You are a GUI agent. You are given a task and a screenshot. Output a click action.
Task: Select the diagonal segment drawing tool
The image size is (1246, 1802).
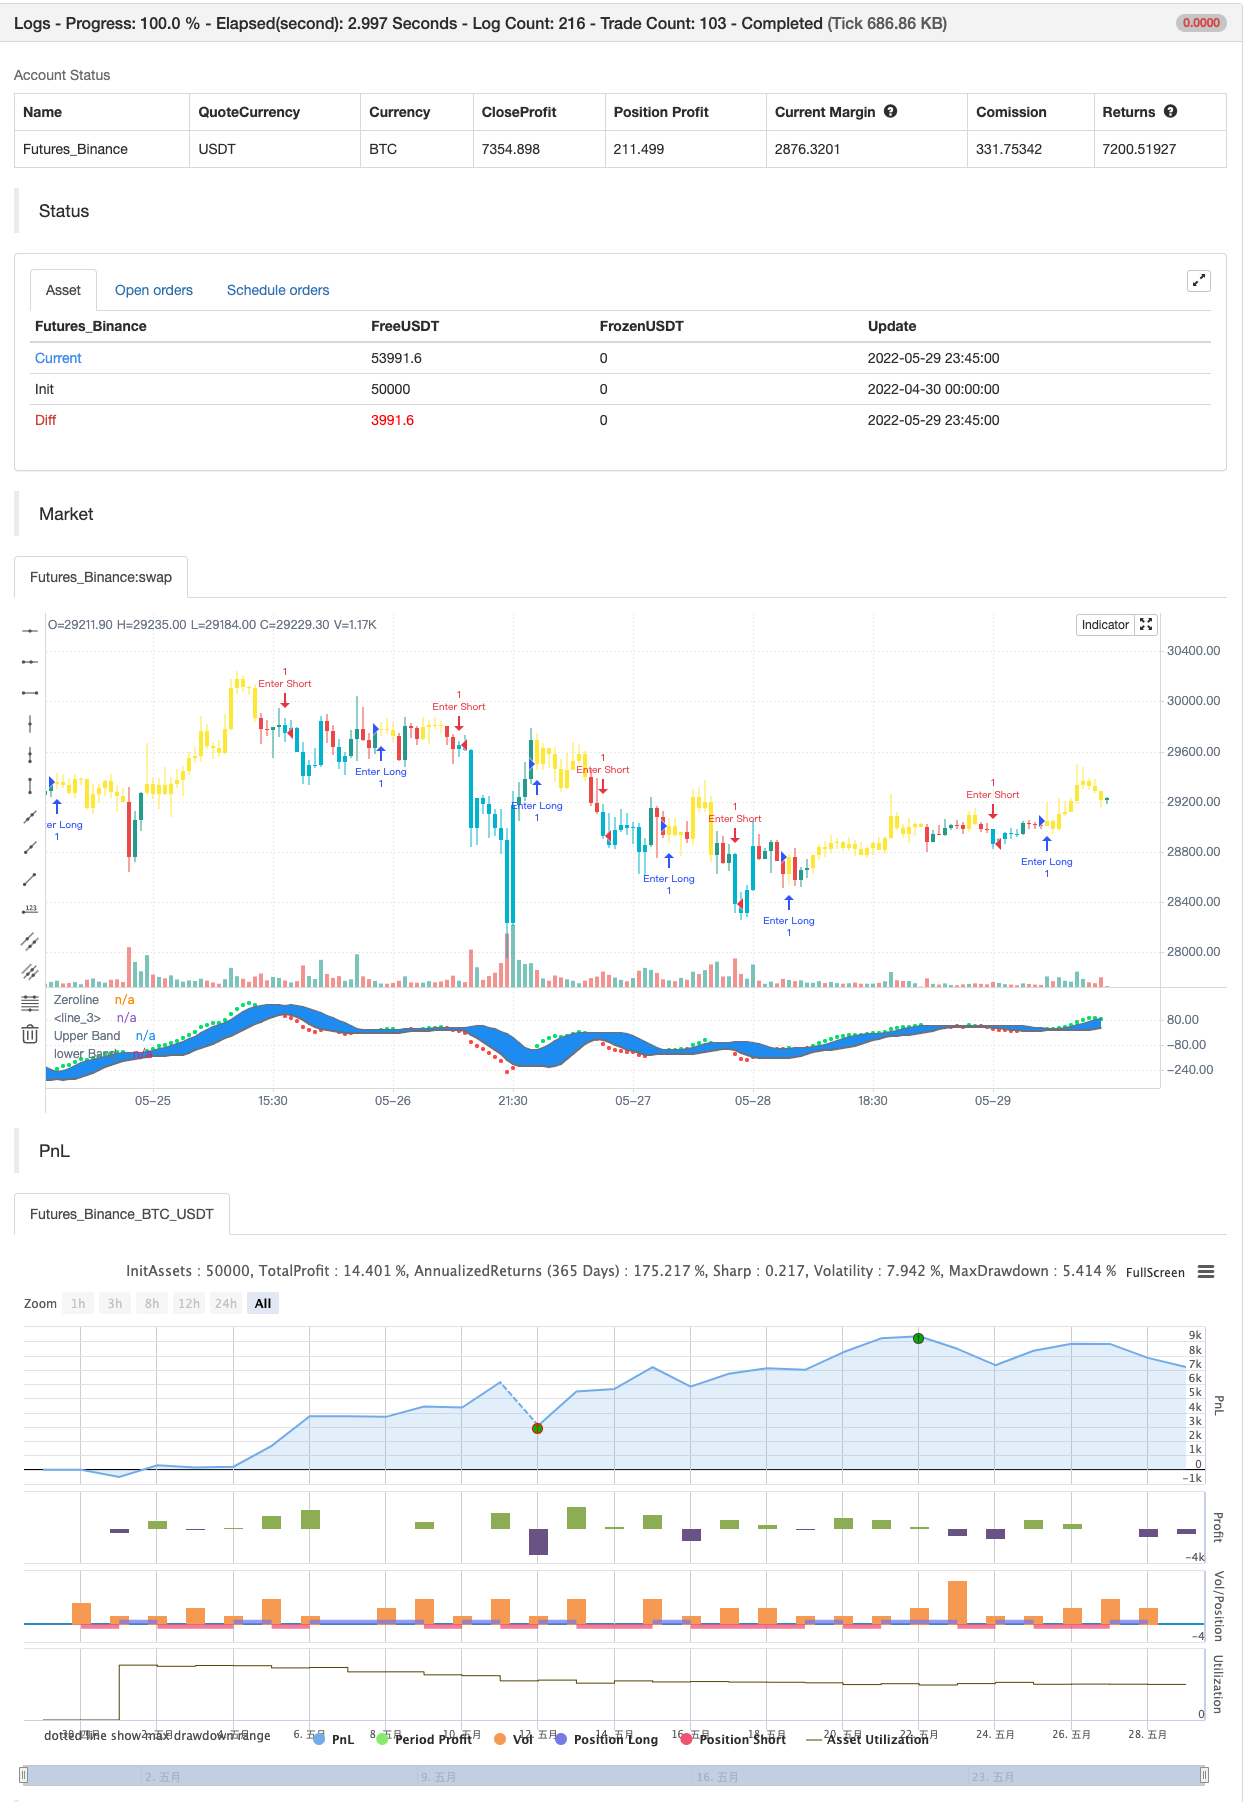point(30,878)
